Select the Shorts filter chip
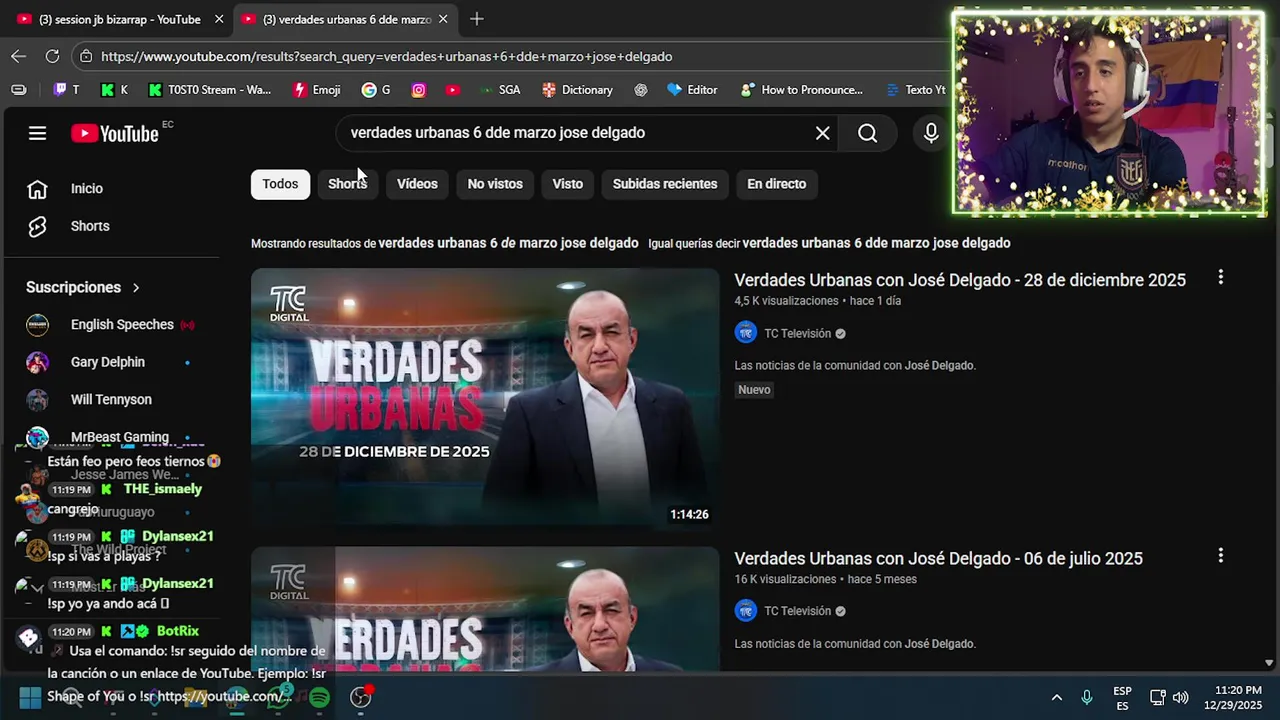The width and height of the screenshot is (1280, 720). point(347,184)
